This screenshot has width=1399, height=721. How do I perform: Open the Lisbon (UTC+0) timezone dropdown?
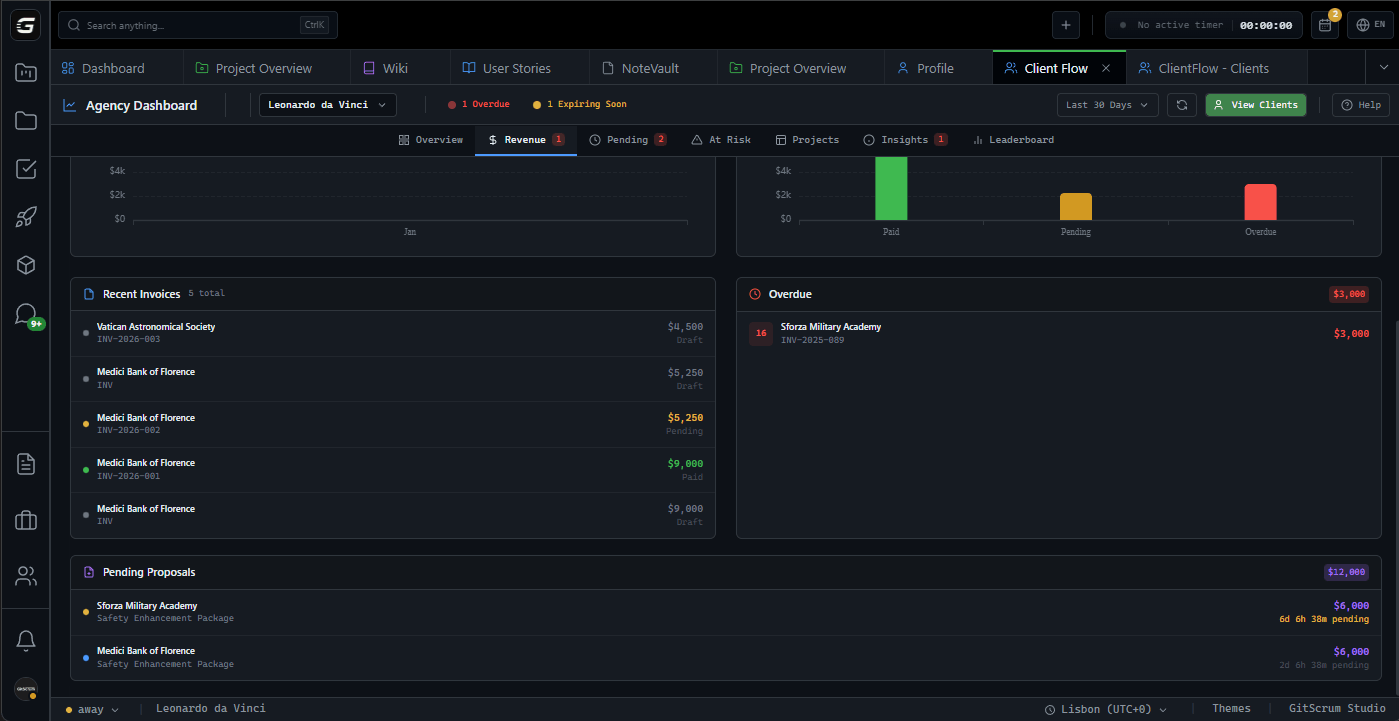pos(1105,708)
